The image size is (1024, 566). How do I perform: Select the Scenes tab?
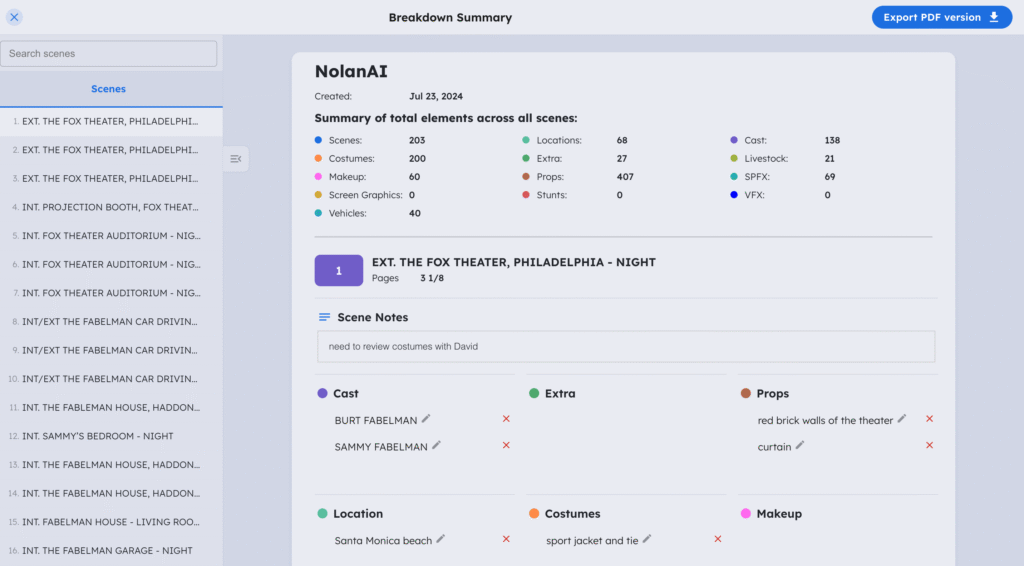coord(109,89)
